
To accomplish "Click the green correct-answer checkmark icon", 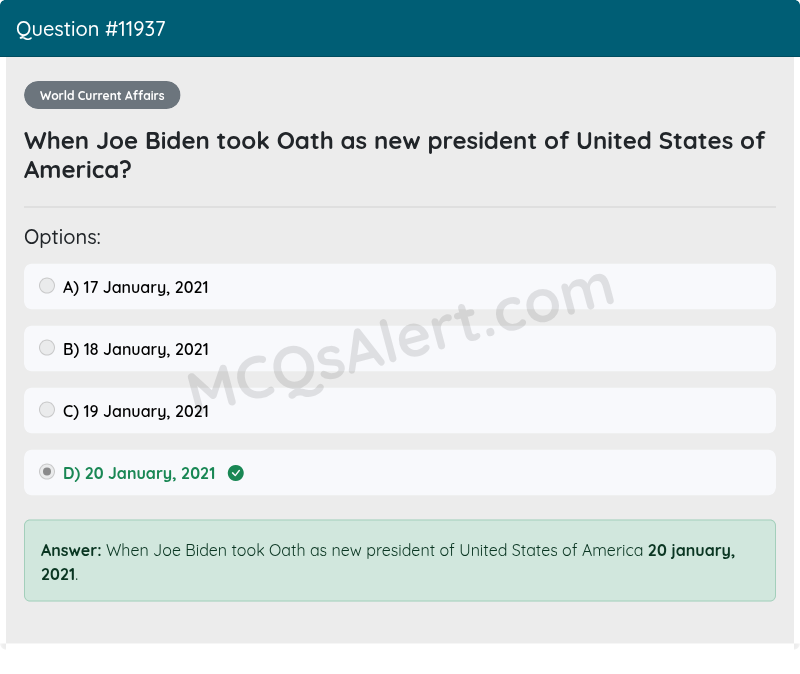I will coord(235,473).
